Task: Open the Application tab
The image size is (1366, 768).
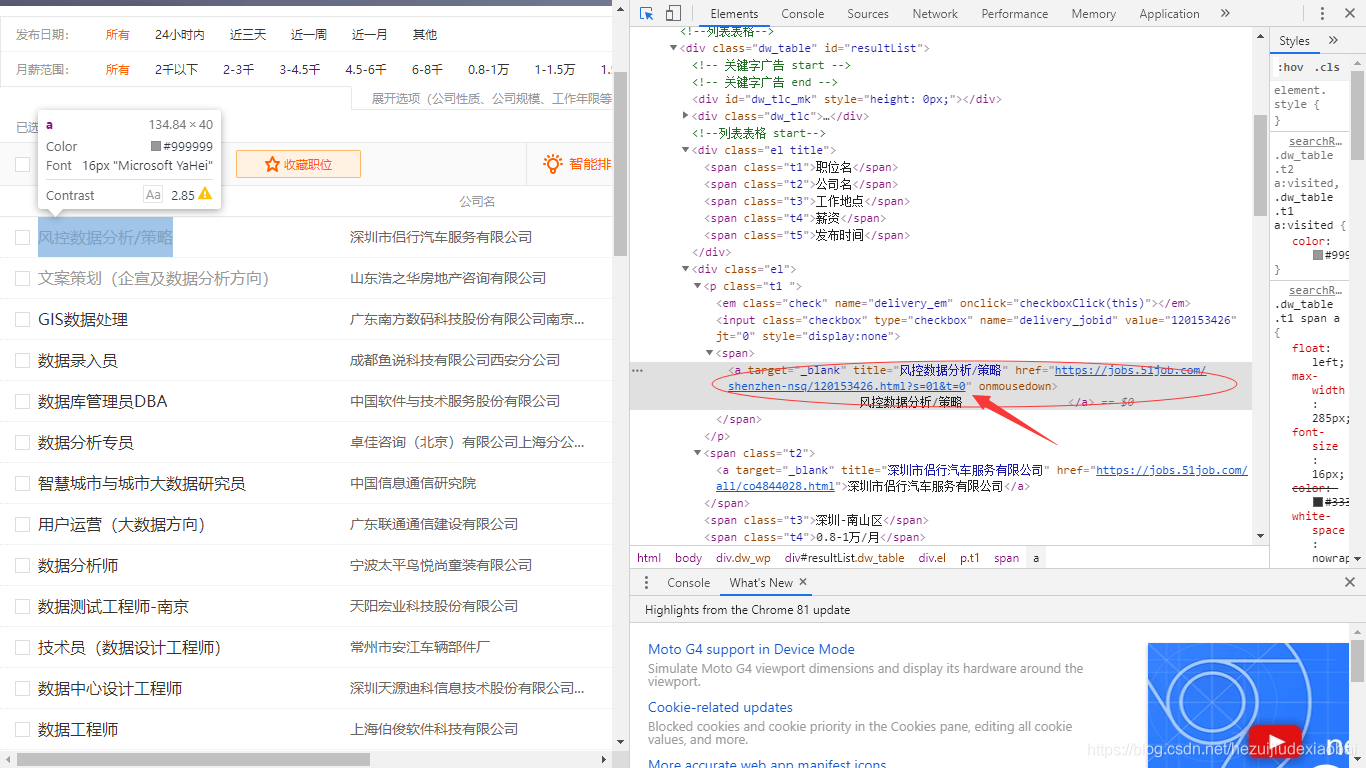Action: point(1169,14)
